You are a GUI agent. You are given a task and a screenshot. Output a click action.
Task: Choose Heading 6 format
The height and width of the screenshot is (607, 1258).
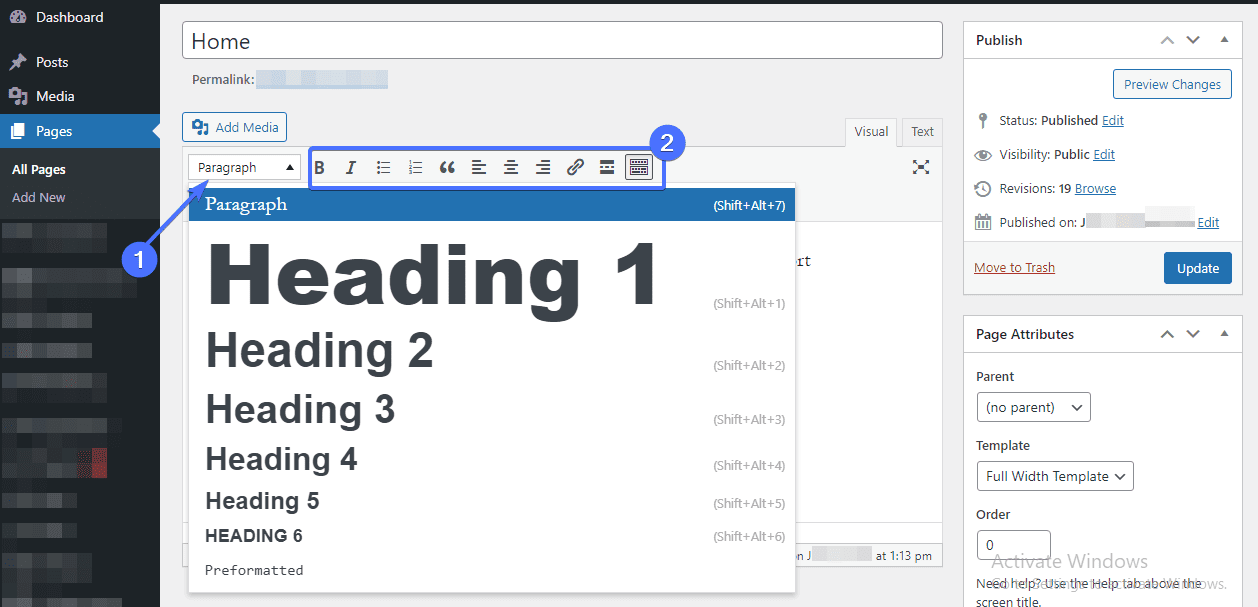pos(492,536)
